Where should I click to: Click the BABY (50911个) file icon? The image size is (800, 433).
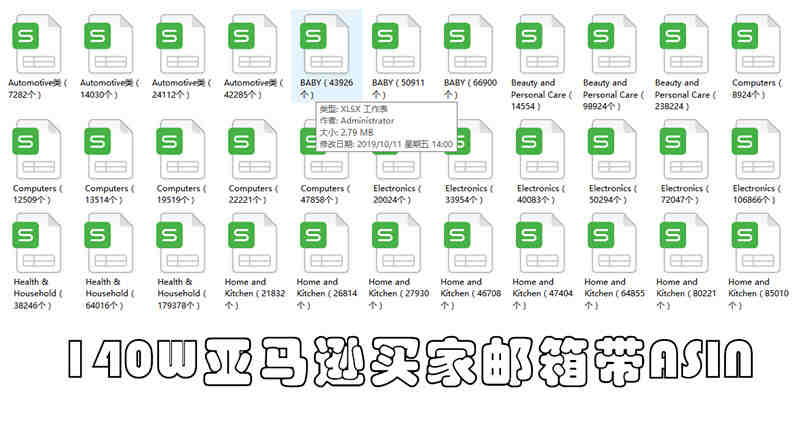pyautogui.click(x=396, y=44)
